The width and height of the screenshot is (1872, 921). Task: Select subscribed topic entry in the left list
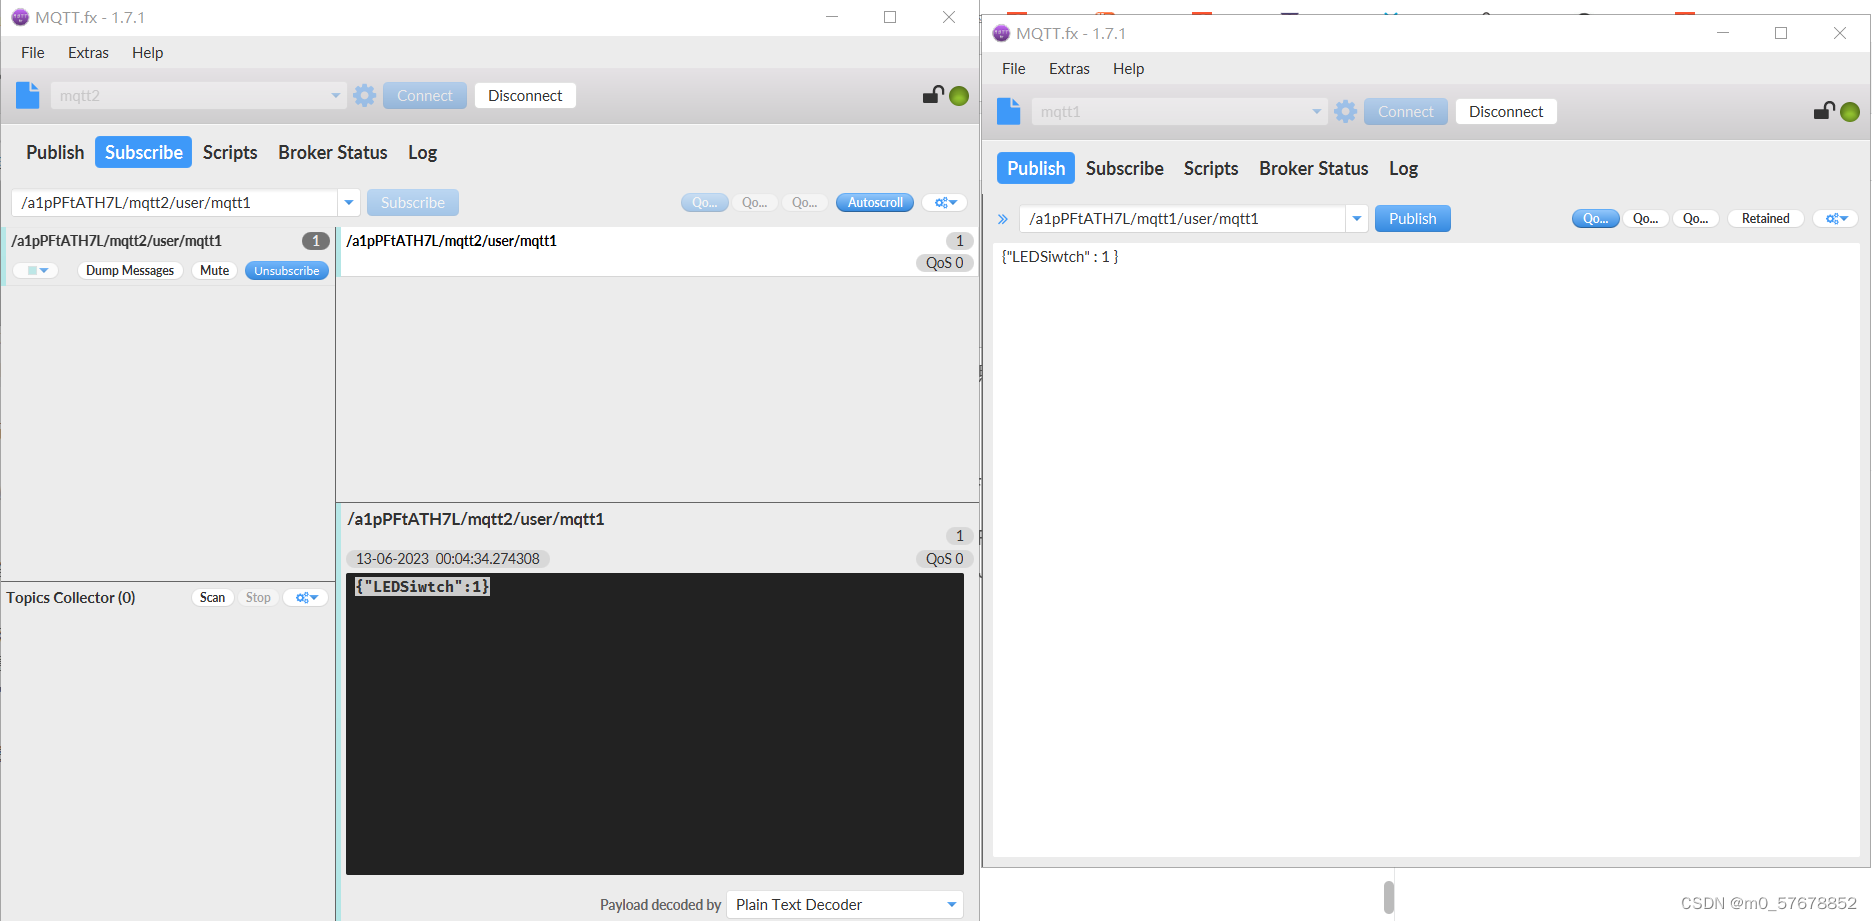tap(169, 256)
